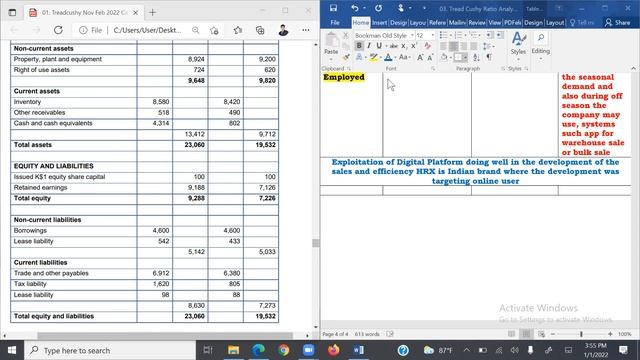Open Google Chrome from the taskbar

click(283, 350)
